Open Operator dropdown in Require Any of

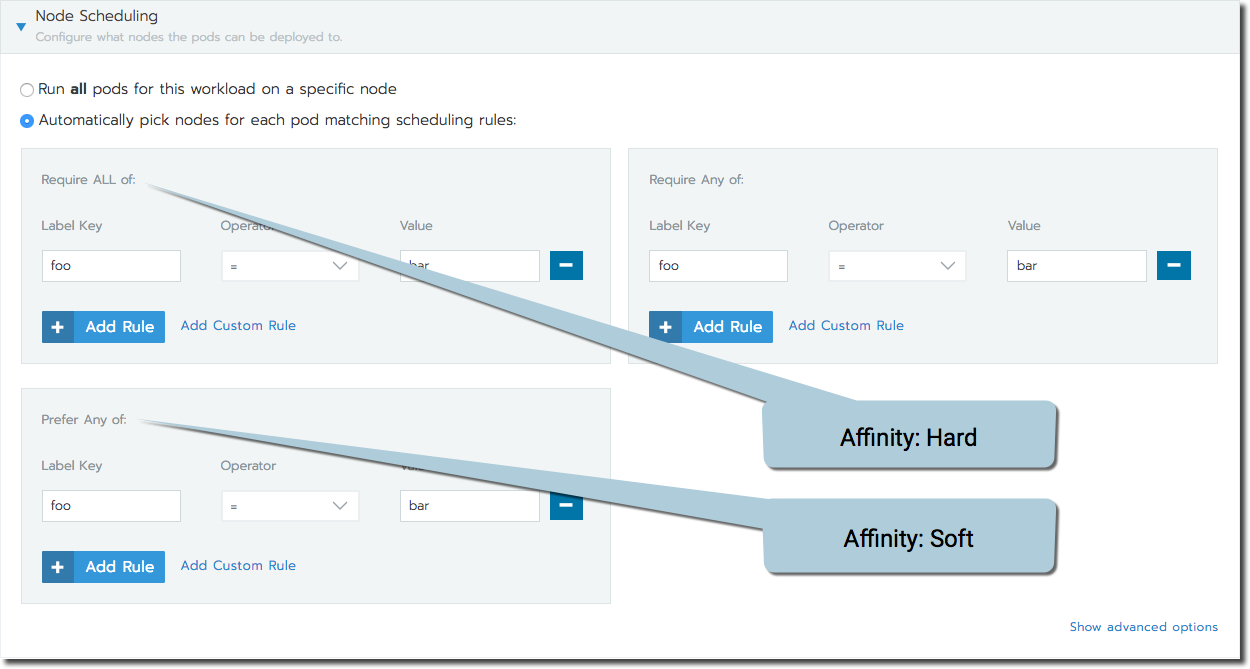point(897,266)
